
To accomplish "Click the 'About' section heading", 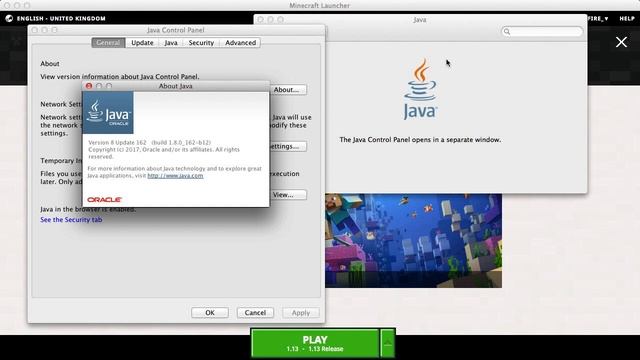I will pyautogui.click(x=50, y=64).
